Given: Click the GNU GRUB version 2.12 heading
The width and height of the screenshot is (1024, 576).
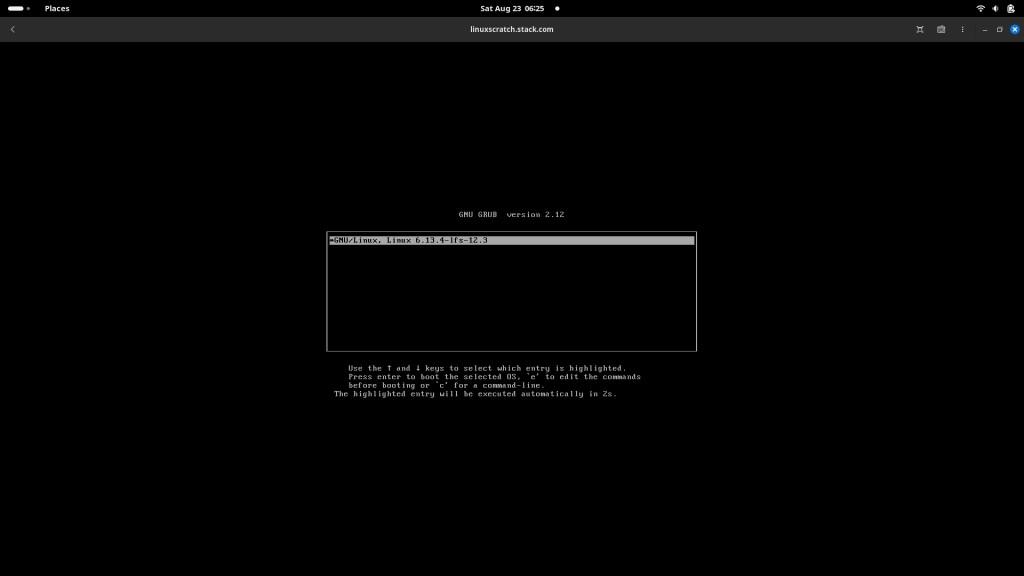Looking at the screenshot, I should coord(511,214).
